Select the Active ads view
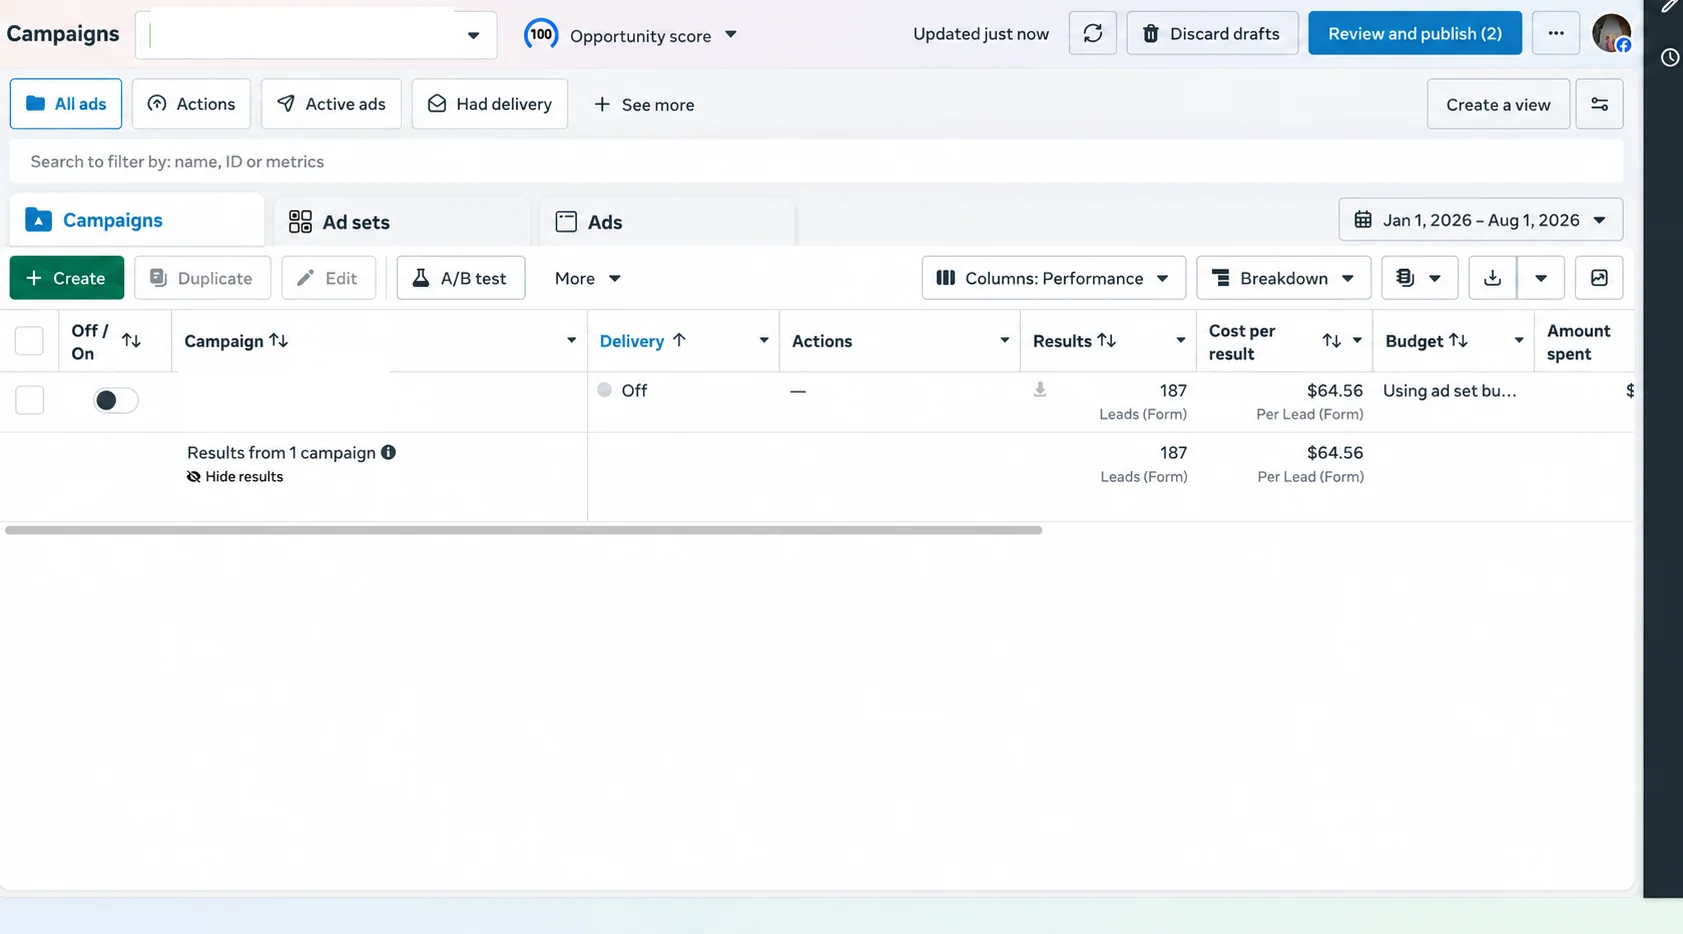Image resolution: width=1683 pixels, height=934 pixels. pyautogui.click(x=331, y=104)
